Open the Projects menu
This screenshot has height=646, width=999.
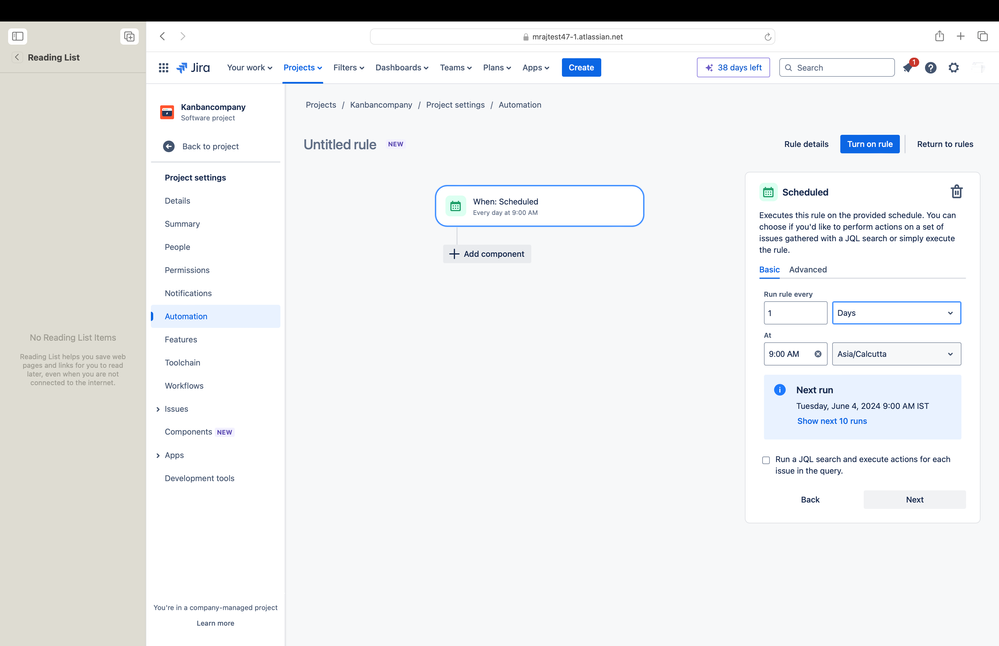point(303,68)
